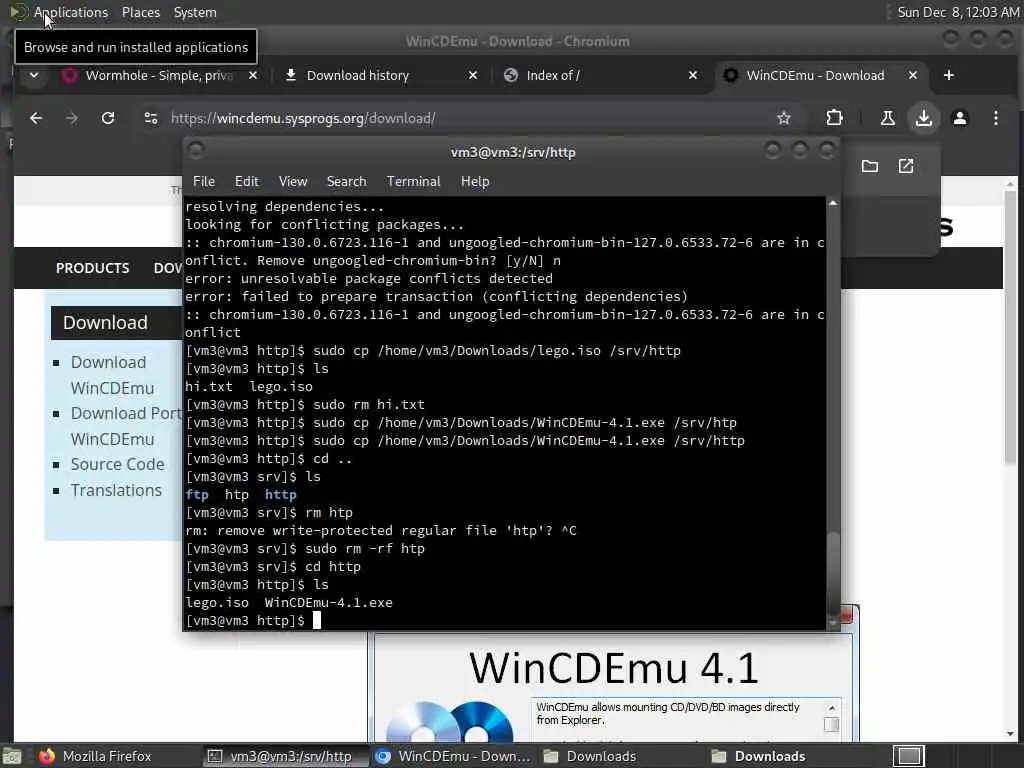Image resolution: width=1024 pixels, height=768 pixels.
Task: Switch to Wormhole browser tab
Action: pos(159,75)
